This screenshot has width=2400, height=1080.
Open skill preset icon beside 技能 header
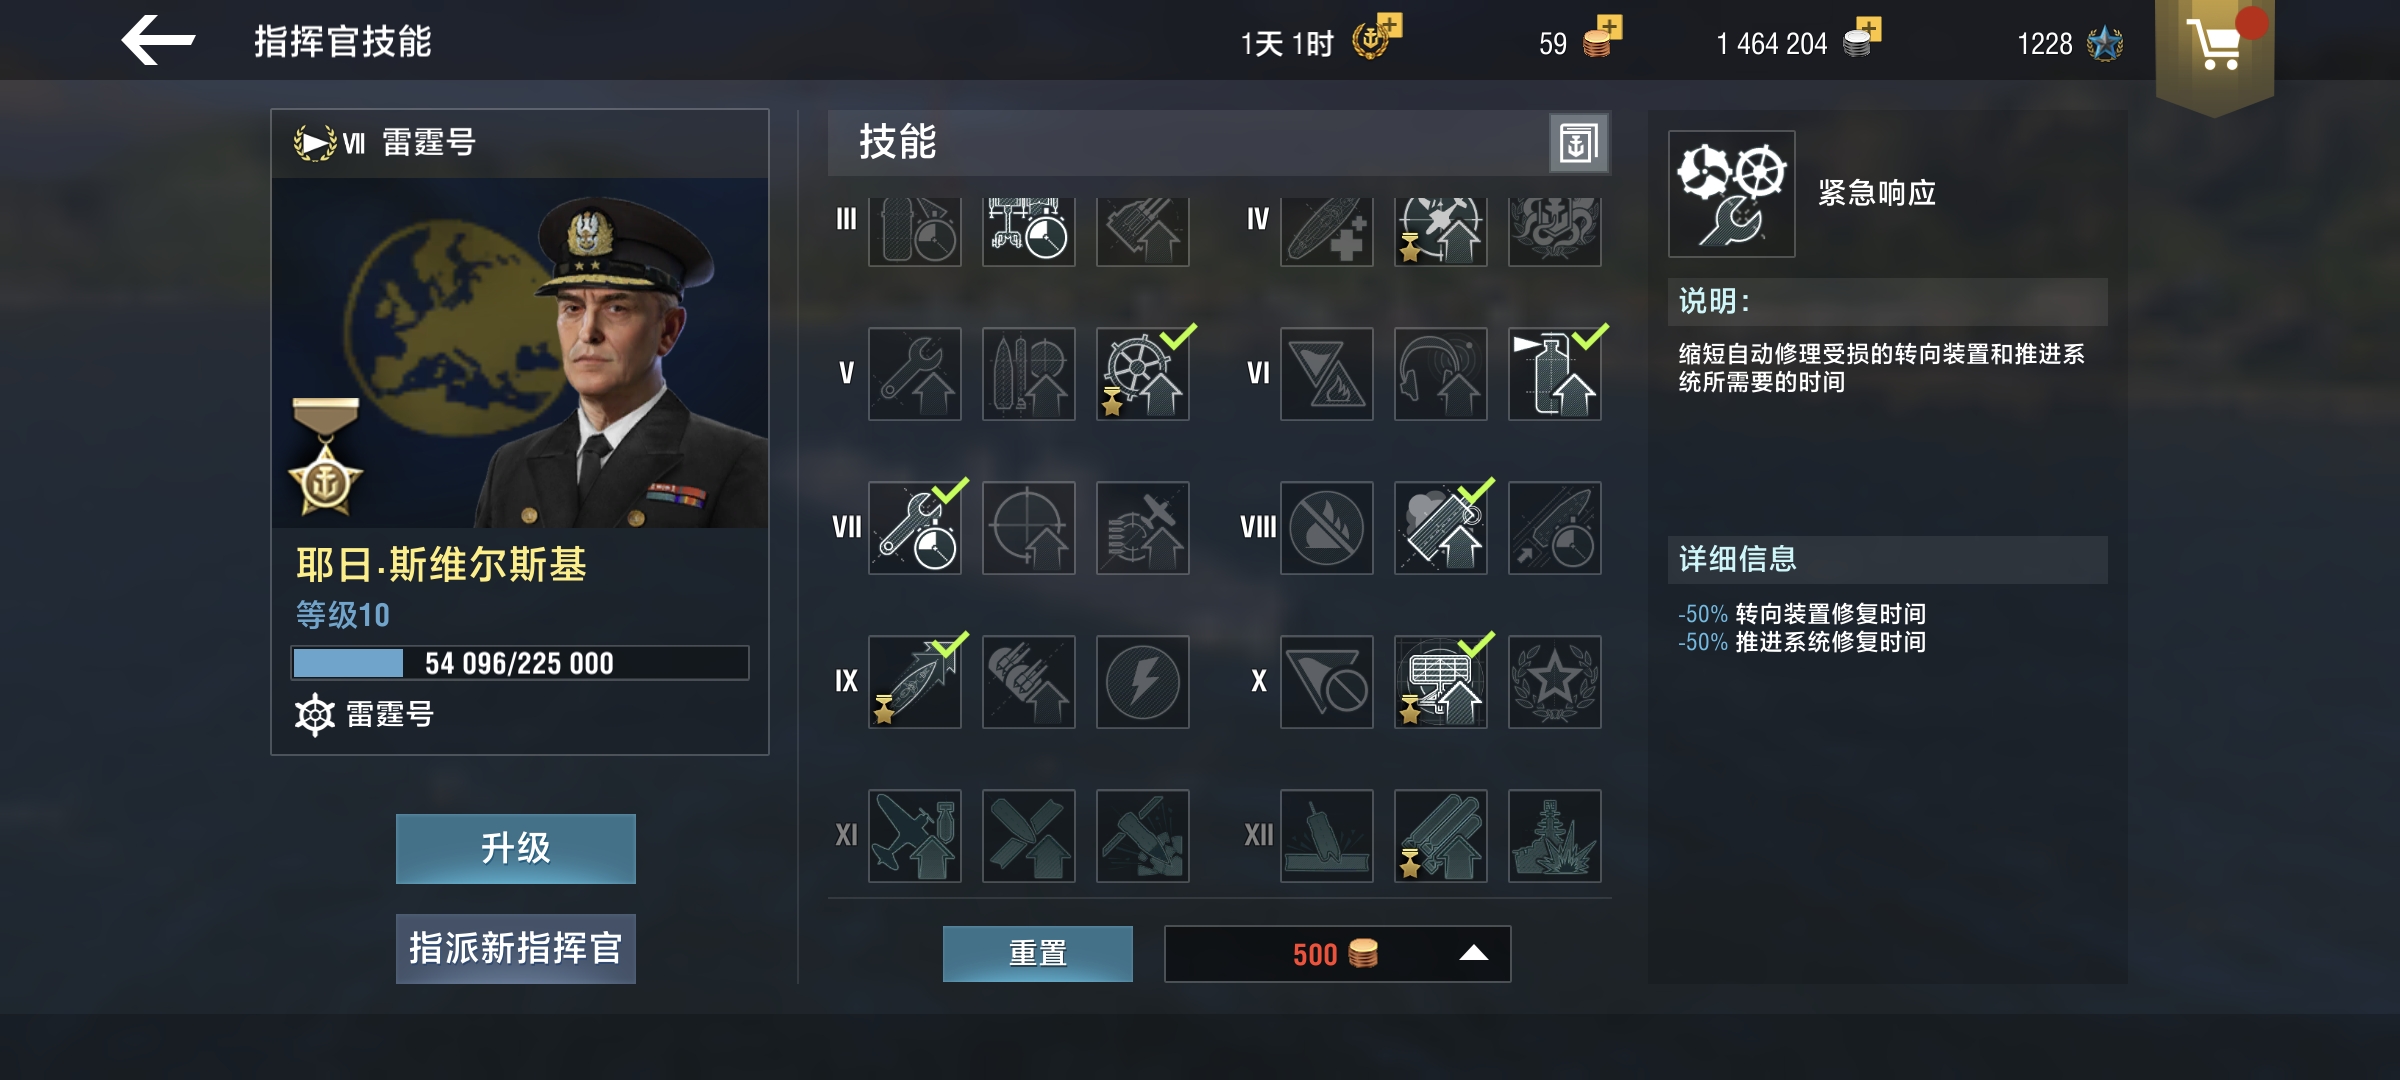(1579, 143)
